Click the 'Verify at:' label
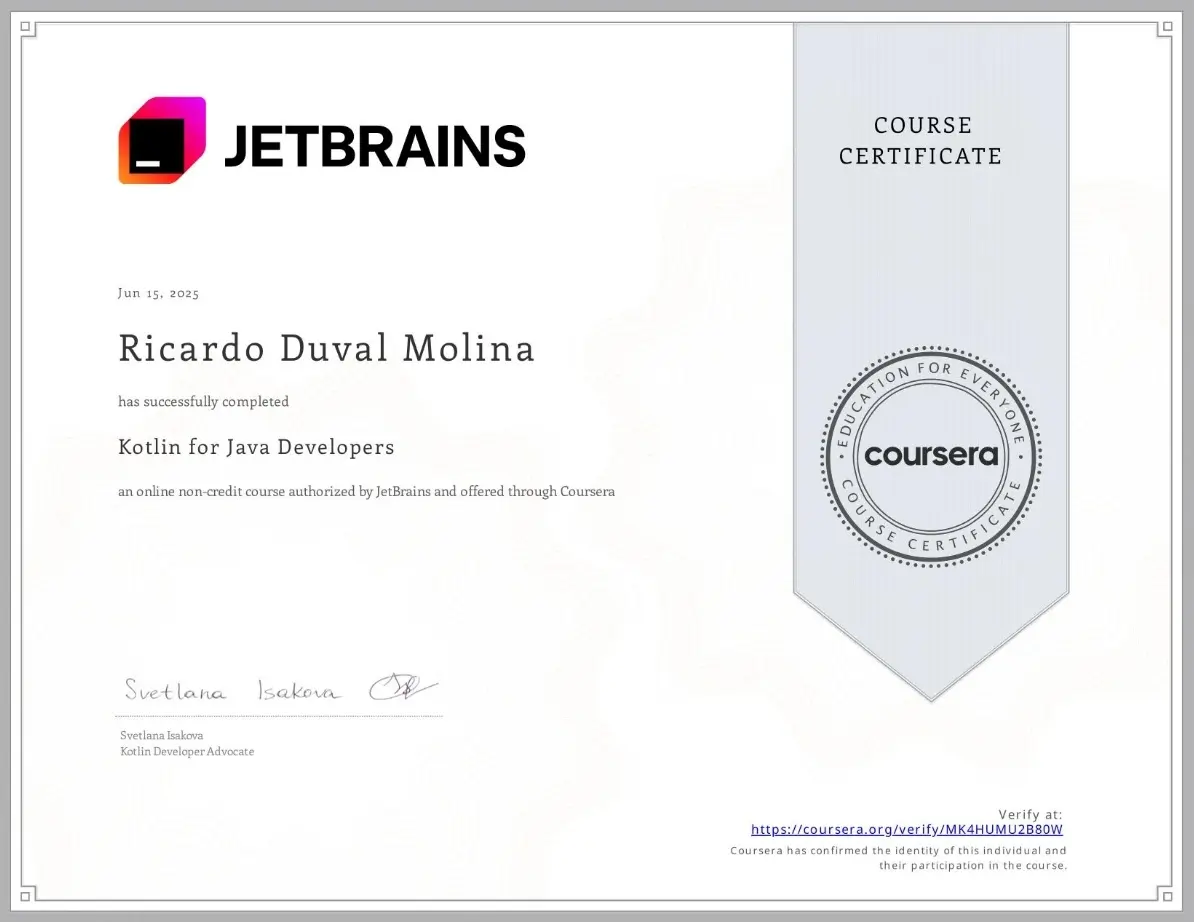 coord(1030,815)
